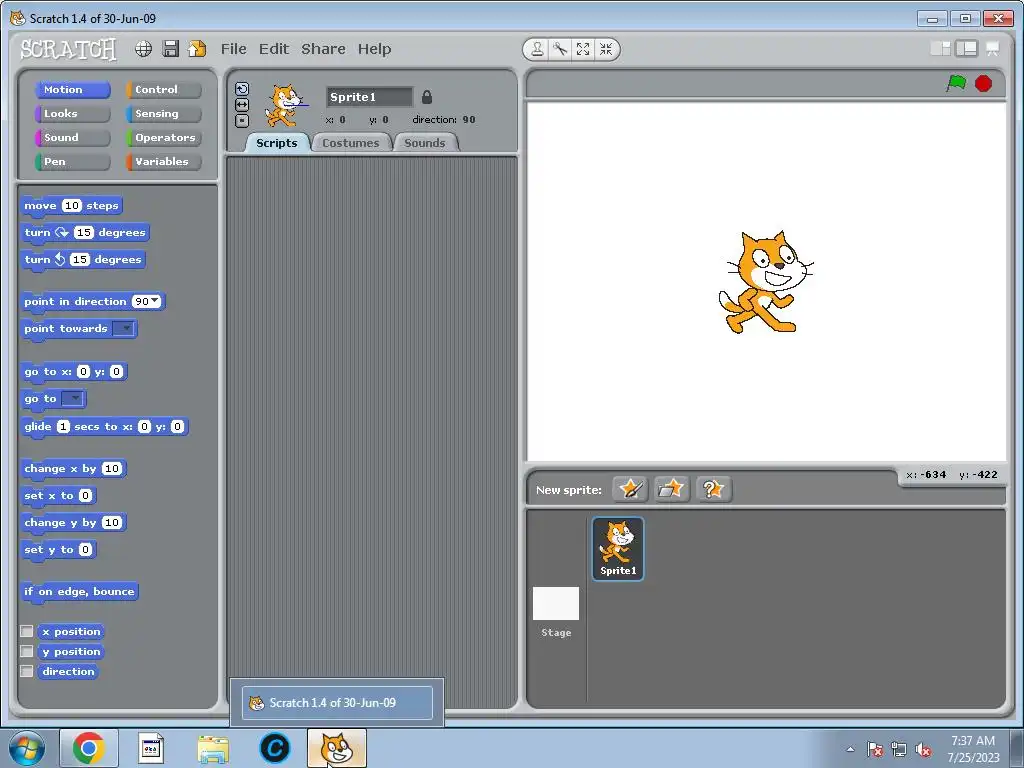Viewport: 1024px width, 768px height.
Task: Click the change x by 10 block
Action: click(x=73, y=468)
